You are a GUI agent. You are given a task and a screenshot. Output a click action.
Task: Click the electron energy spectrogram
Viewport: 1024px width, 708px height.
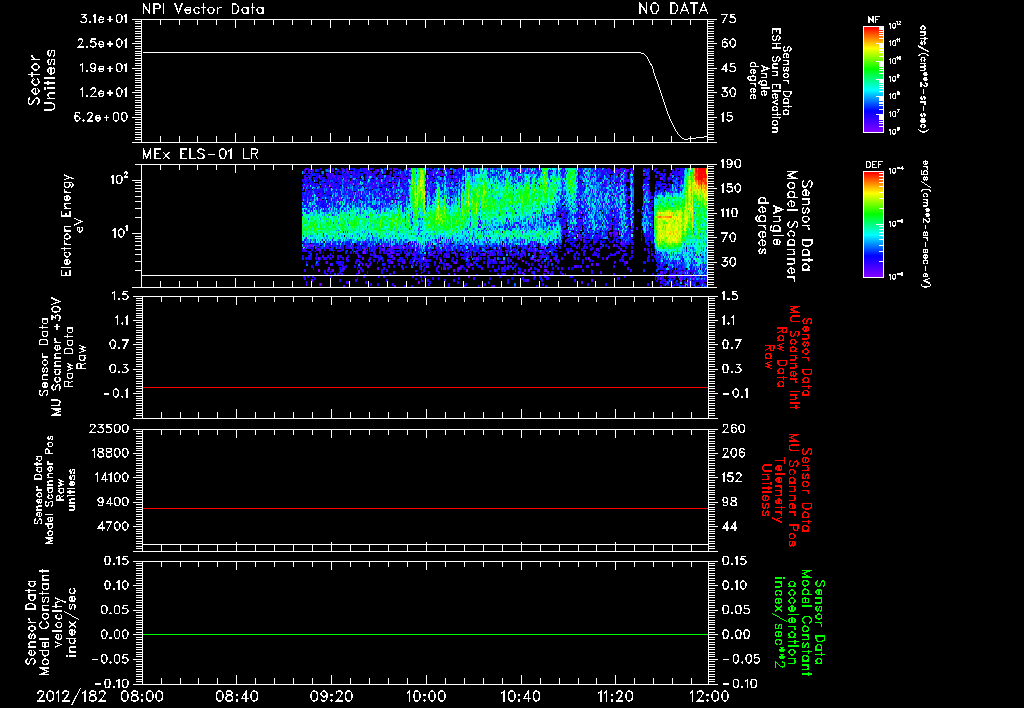[505, 227]
